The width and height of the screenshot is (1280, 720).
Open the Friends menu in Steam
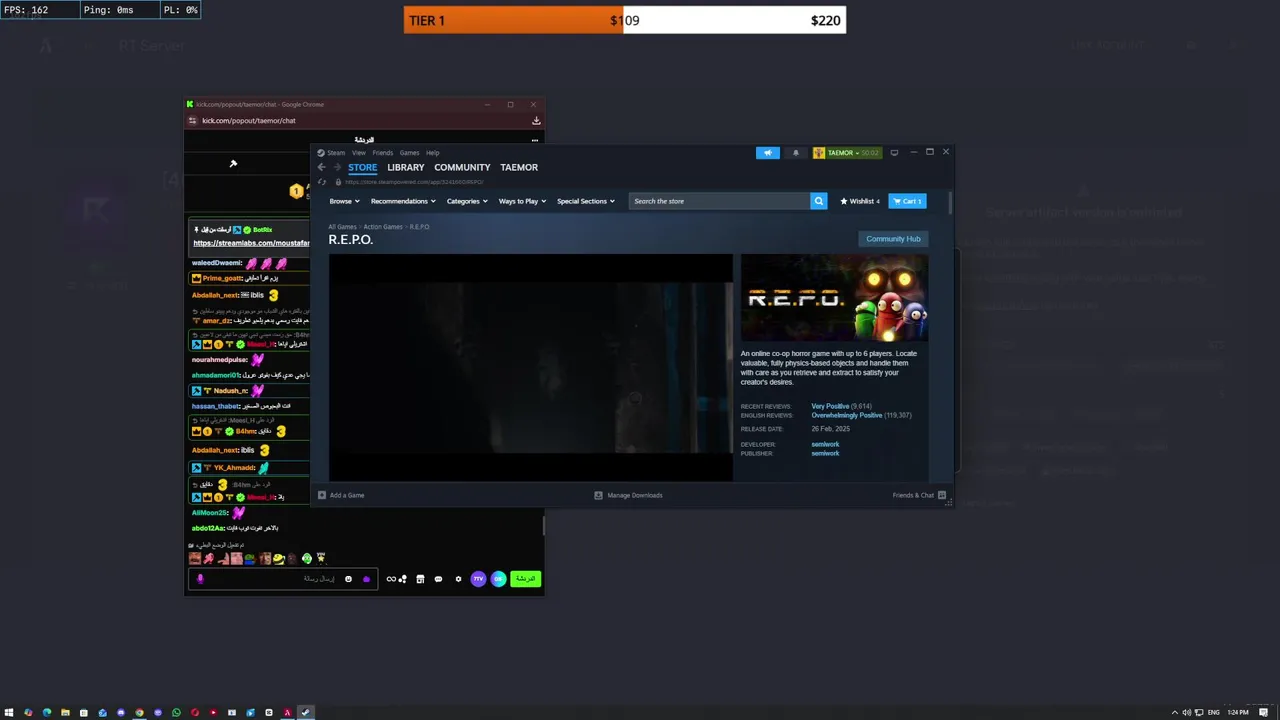[383, 153]
